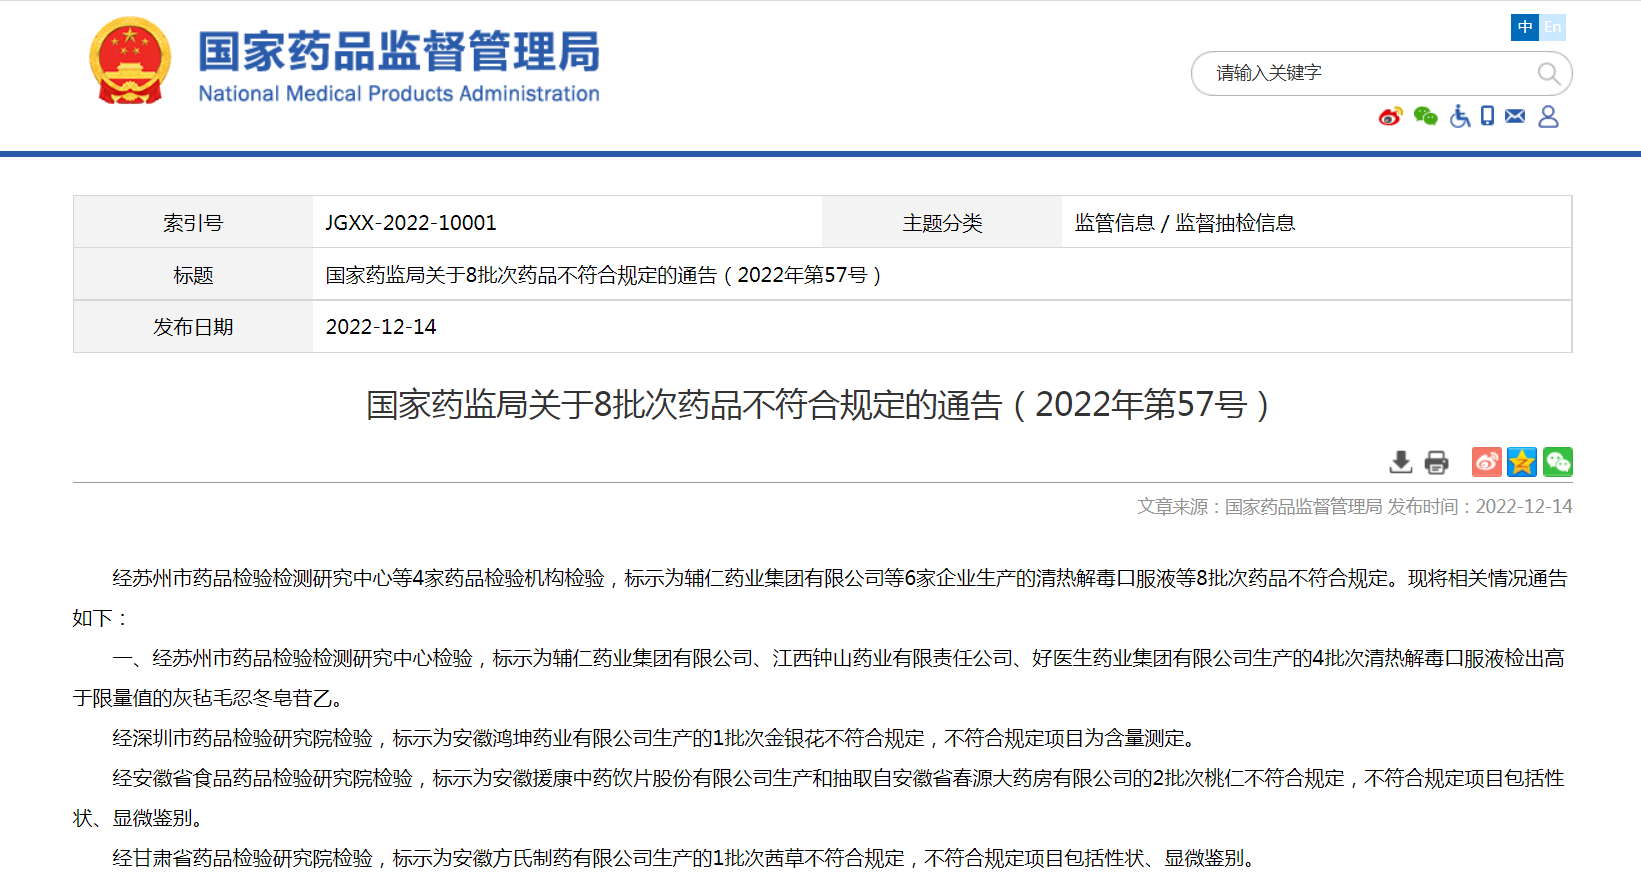Select publish date 2022-12-14 in table
The image size is (1641, 887).
(x=381, y=327)
